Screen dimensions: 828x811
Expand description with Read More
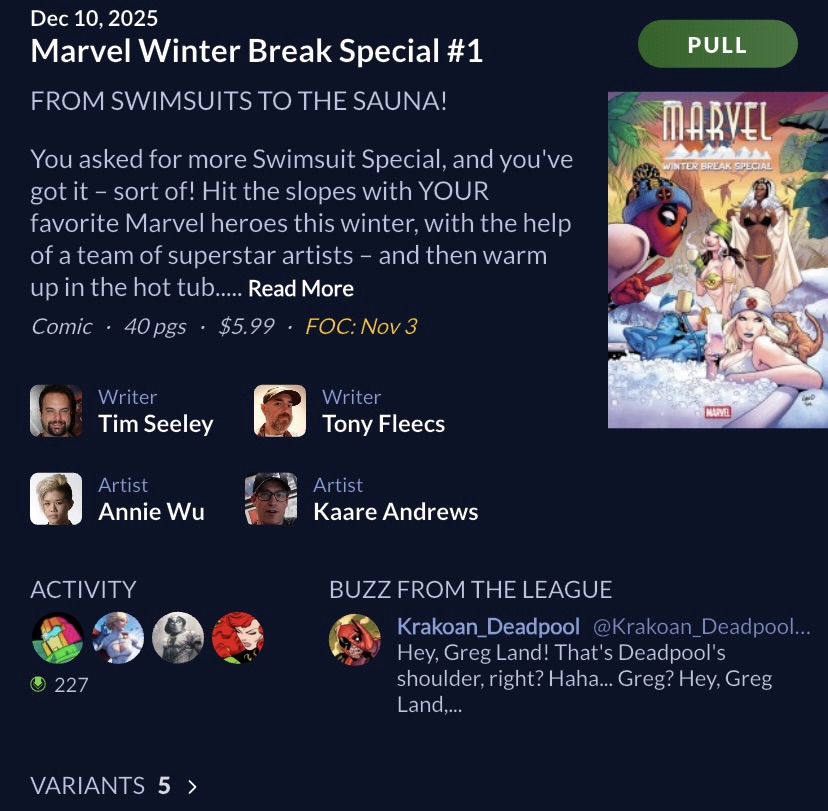pyautogui.click(x=301, y=288)
